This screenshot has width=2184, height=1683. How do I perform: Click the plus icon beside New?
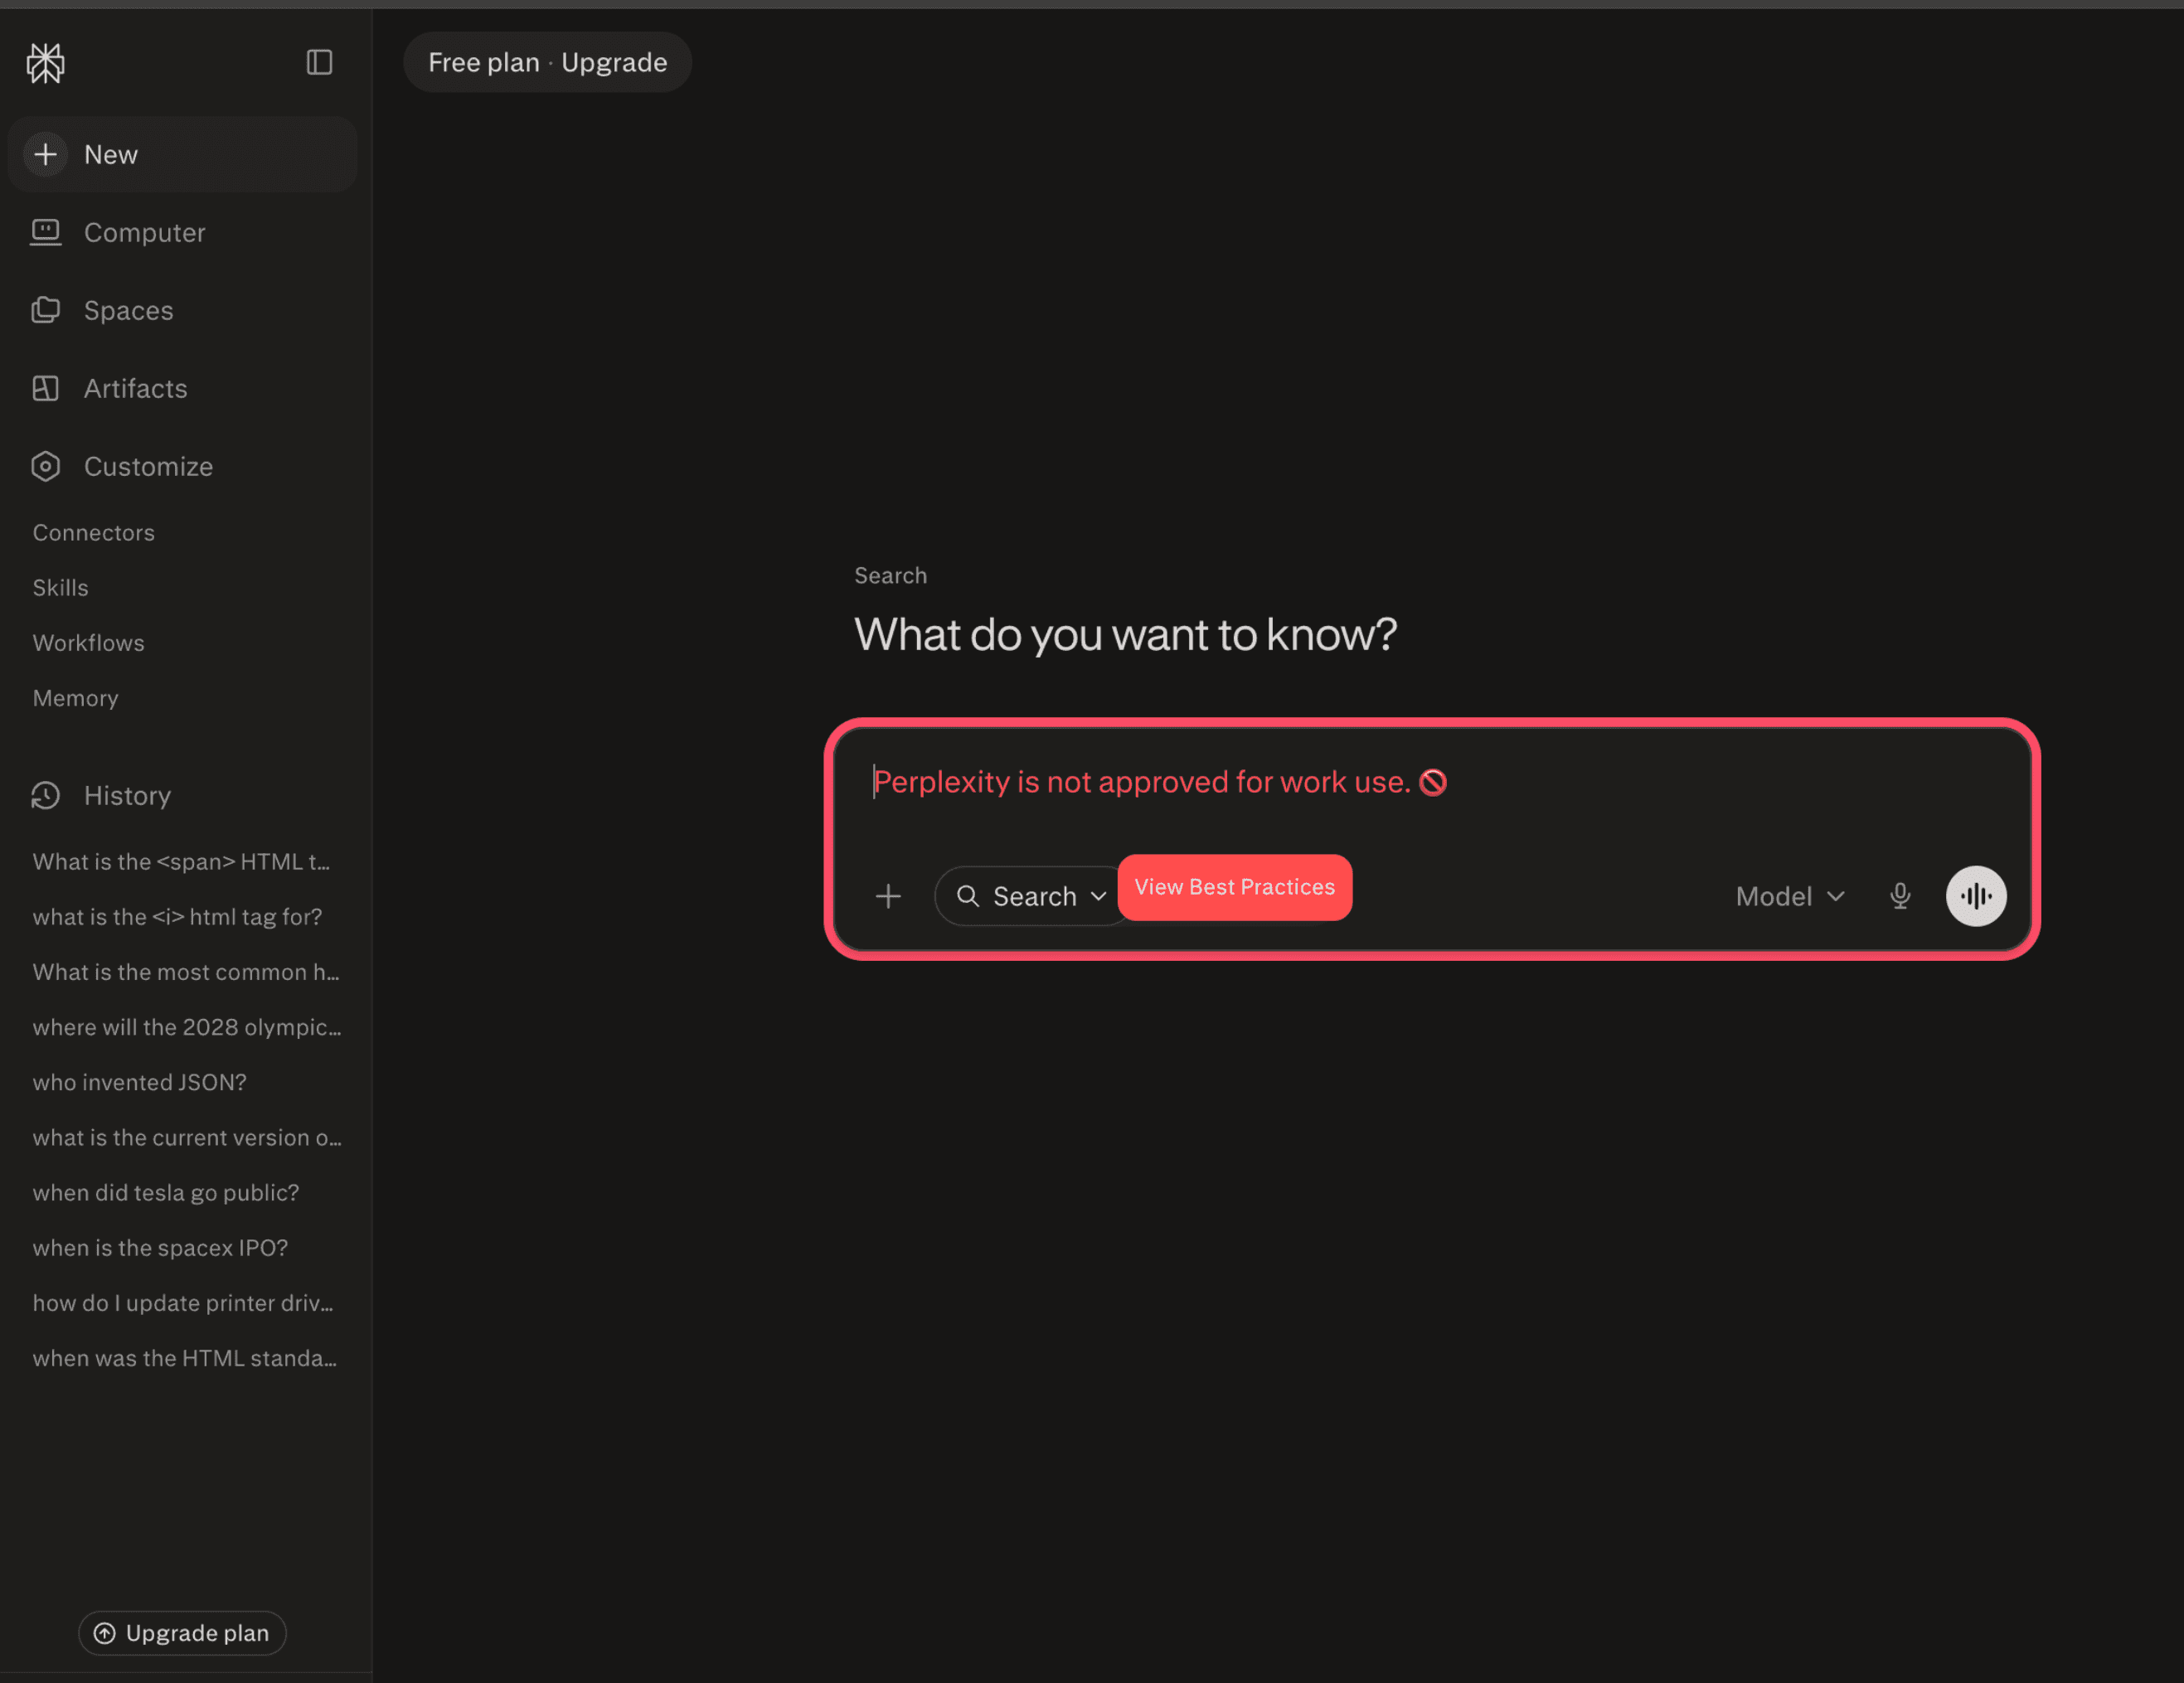[45, 154]
